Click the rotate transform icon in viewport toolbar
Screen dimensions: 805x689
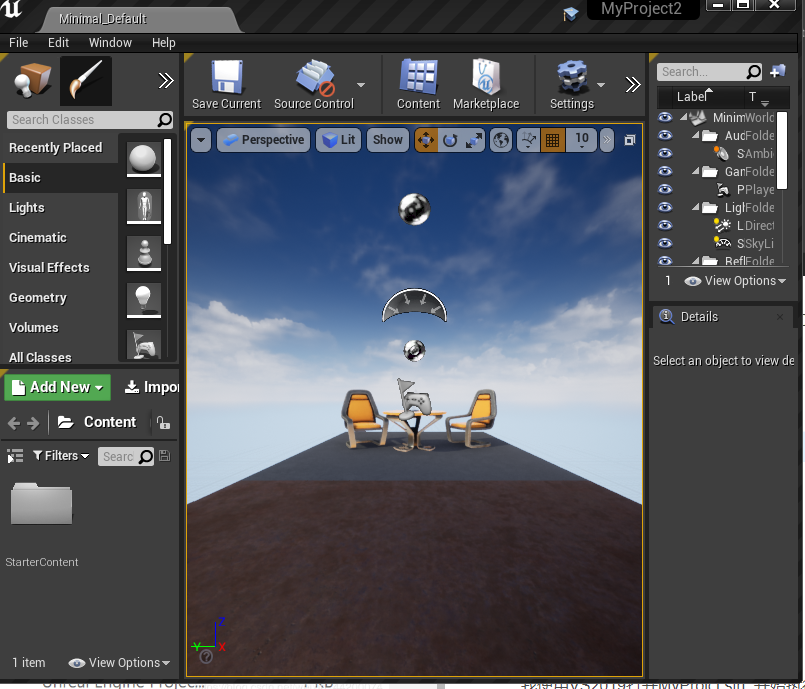point(448,140)
